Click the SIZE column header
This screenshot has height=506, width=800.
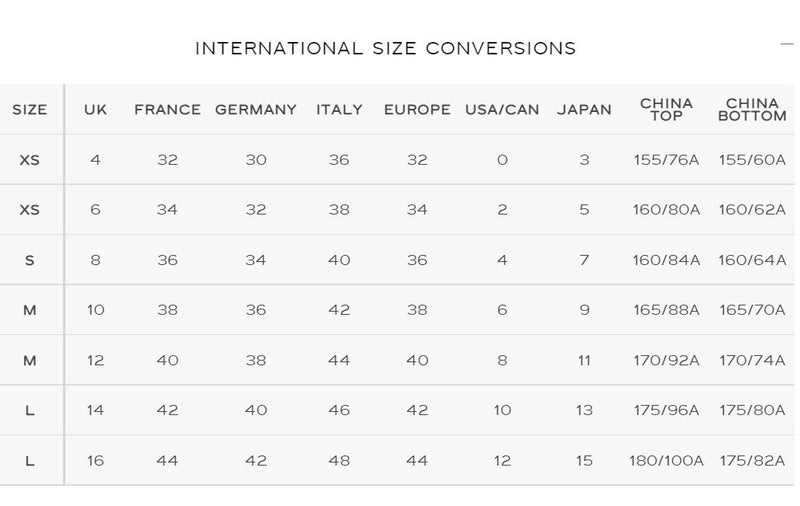coord(30,110)
